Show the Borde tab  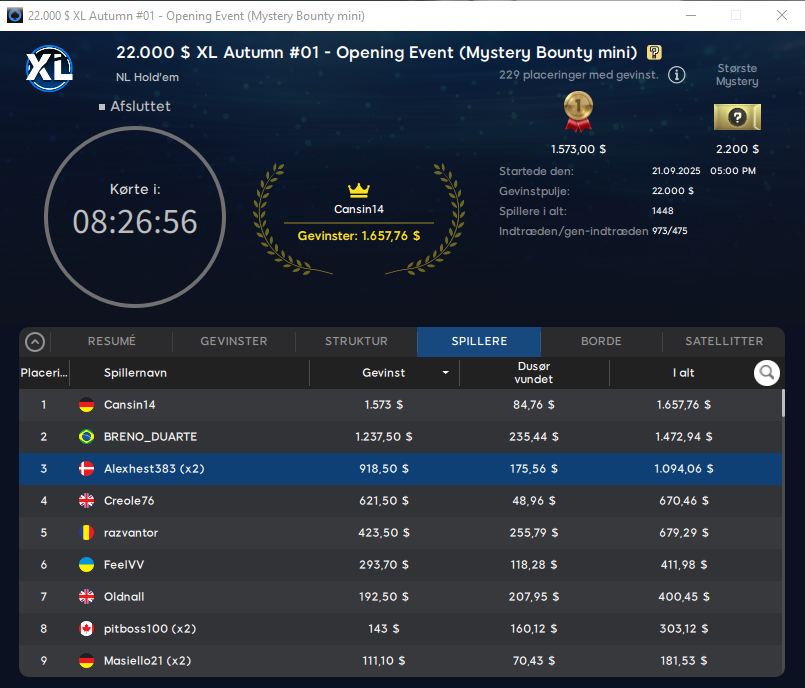coord(601,341)
